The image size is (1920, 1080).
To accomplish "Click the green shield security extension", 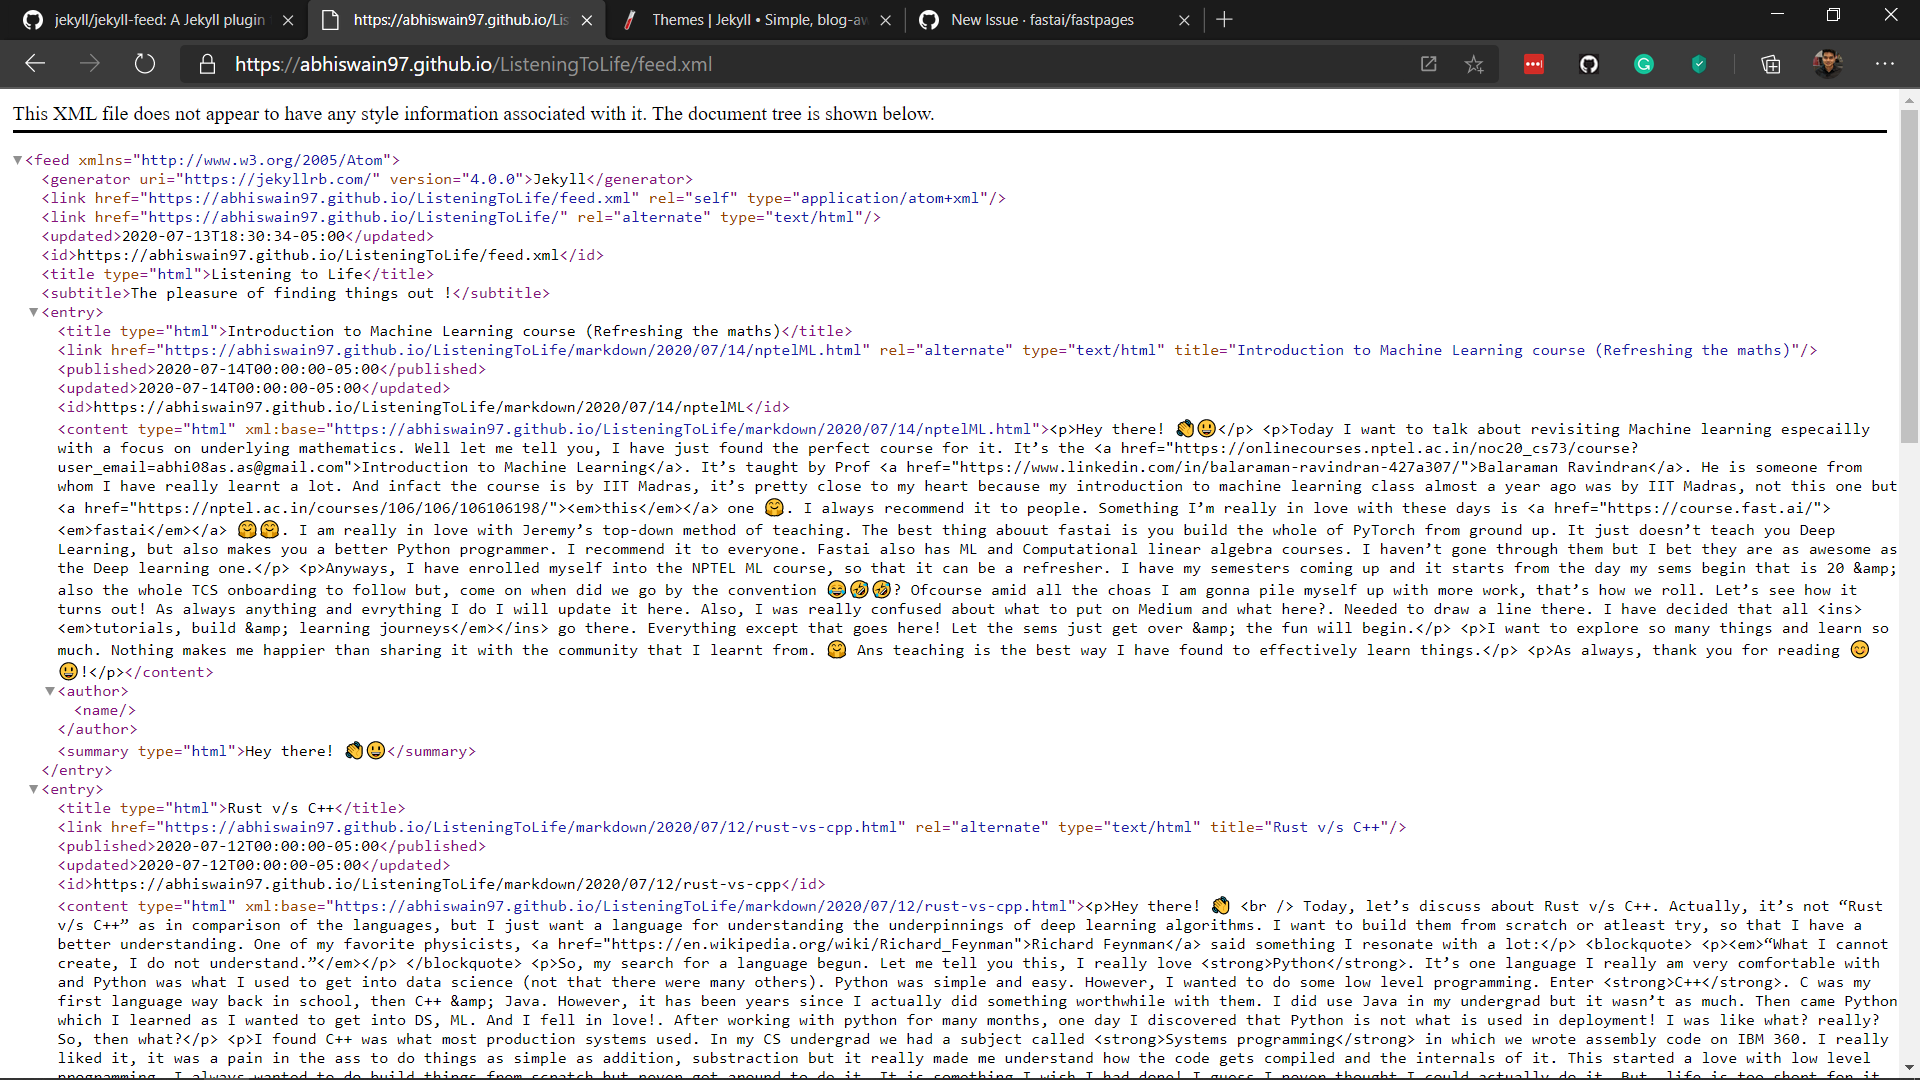I will pyautogui.click(x=1698, y=63).
